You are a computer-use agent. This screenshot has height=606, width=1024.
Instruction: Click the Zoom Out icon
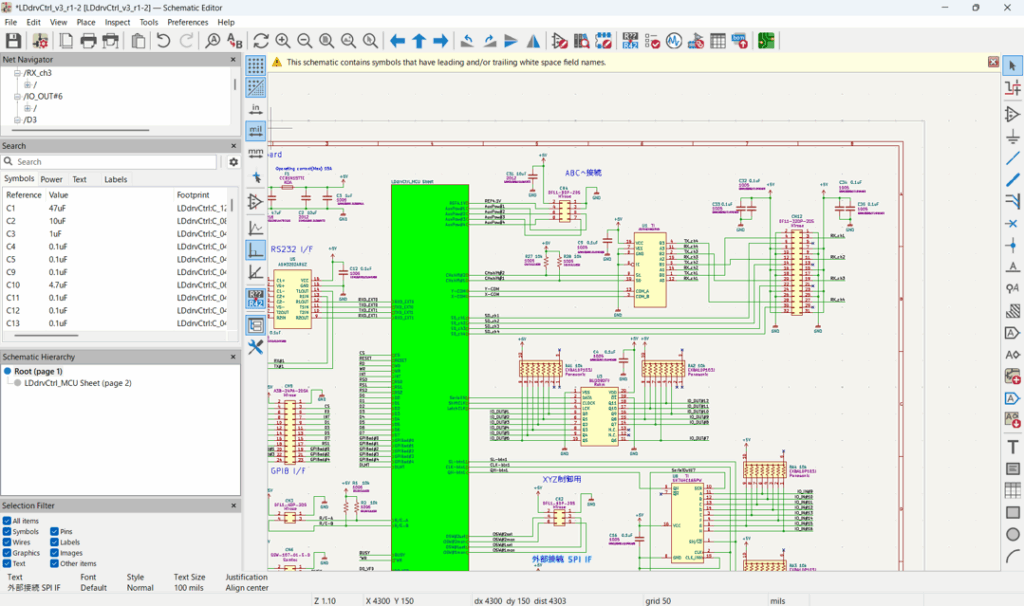pos(304,40)
